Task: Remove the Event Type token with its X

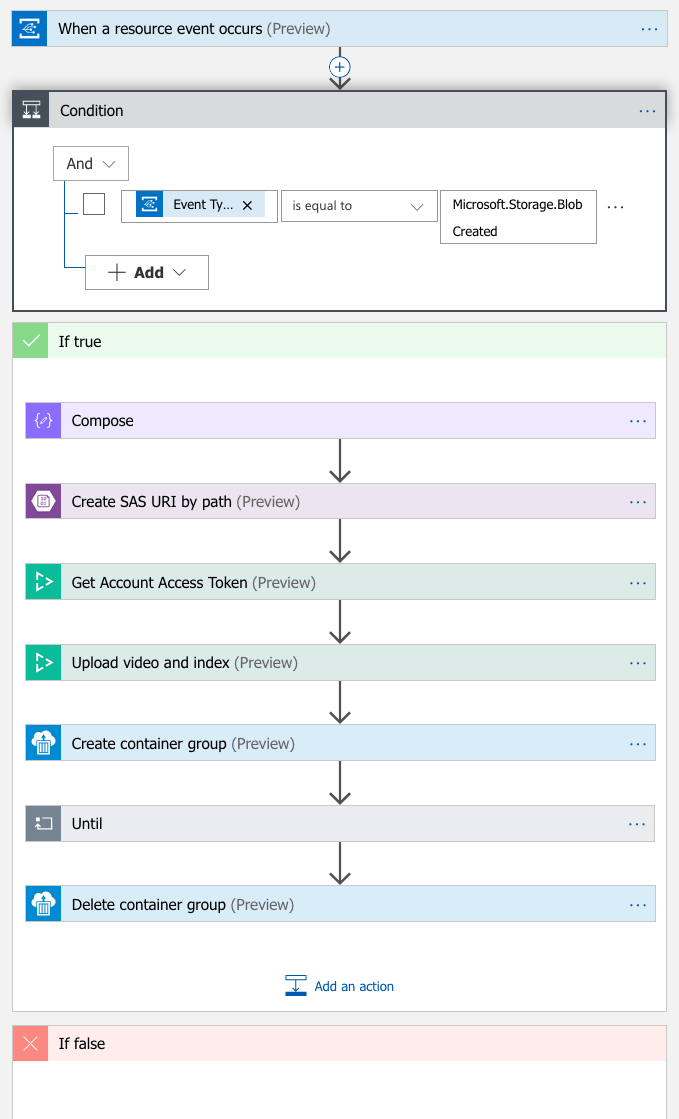Action: pyautogui.click(x=247, y=205)
